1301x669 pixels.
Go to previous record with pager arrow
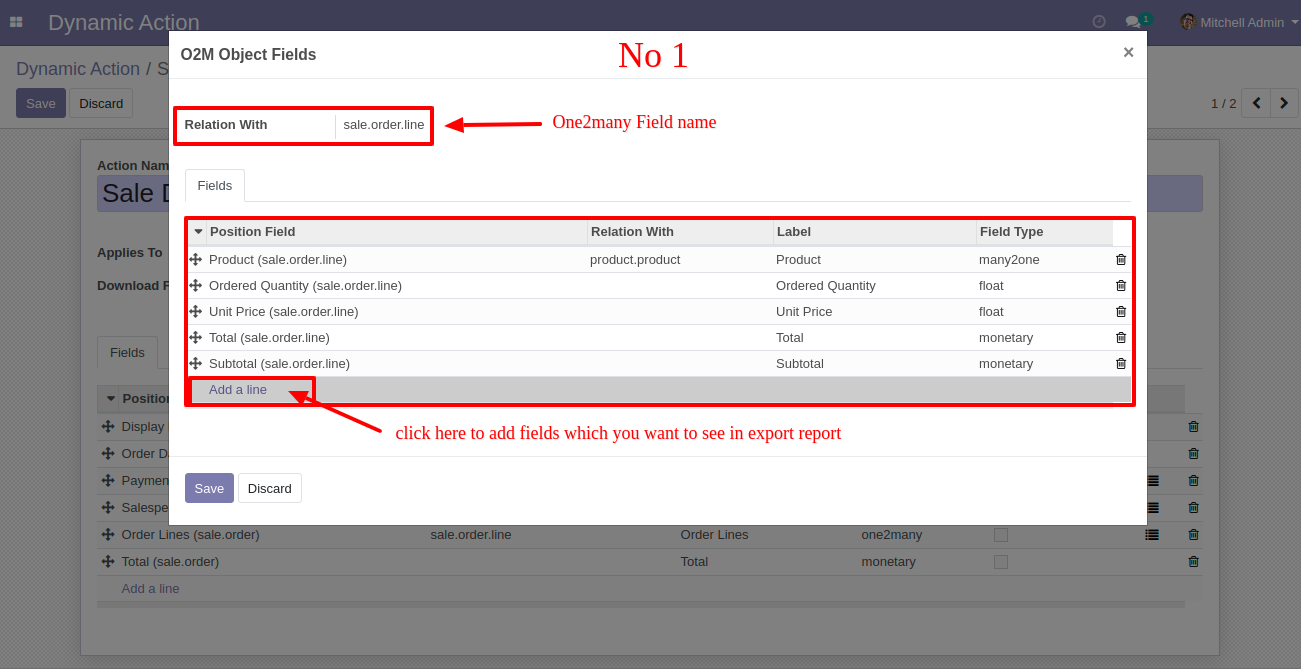1257,103
